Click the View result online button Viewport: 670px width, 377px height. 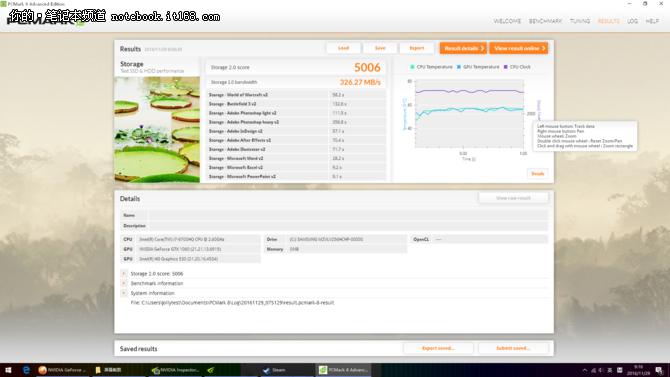(519, 48)
